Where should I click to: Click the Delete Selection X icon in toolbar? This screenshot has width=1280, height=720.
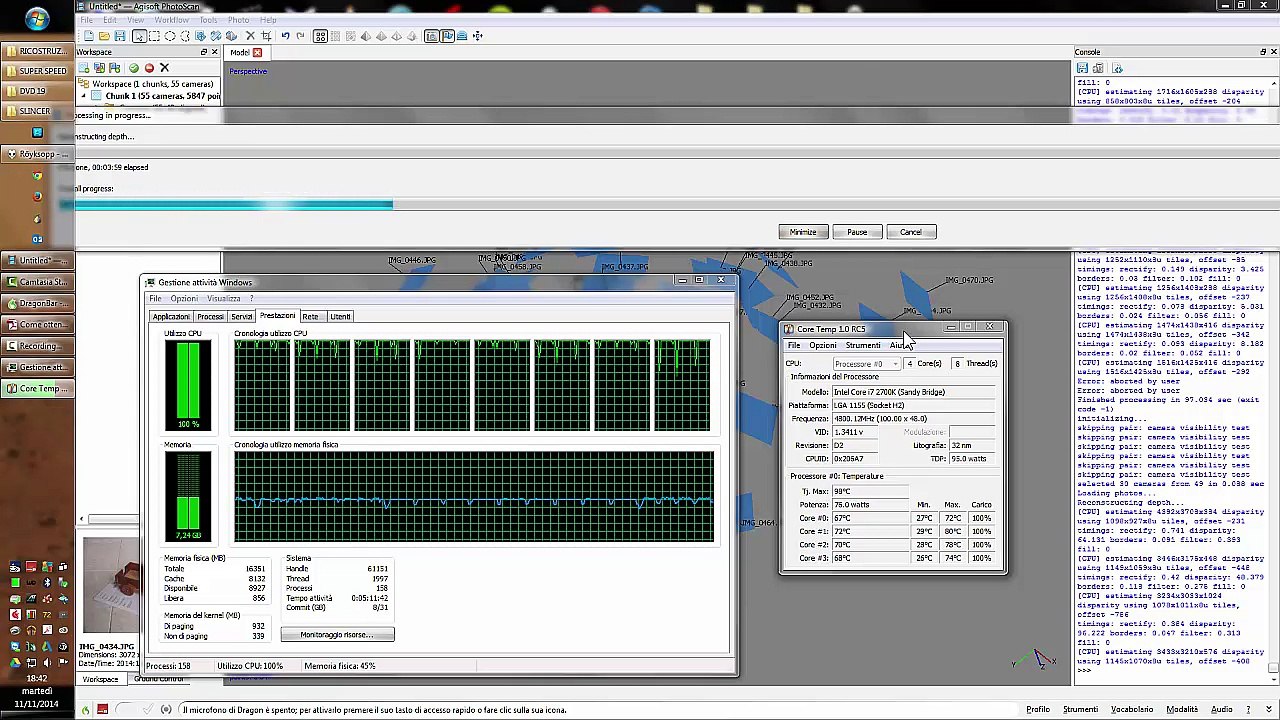pyautogui.click(x=251, y=36)
